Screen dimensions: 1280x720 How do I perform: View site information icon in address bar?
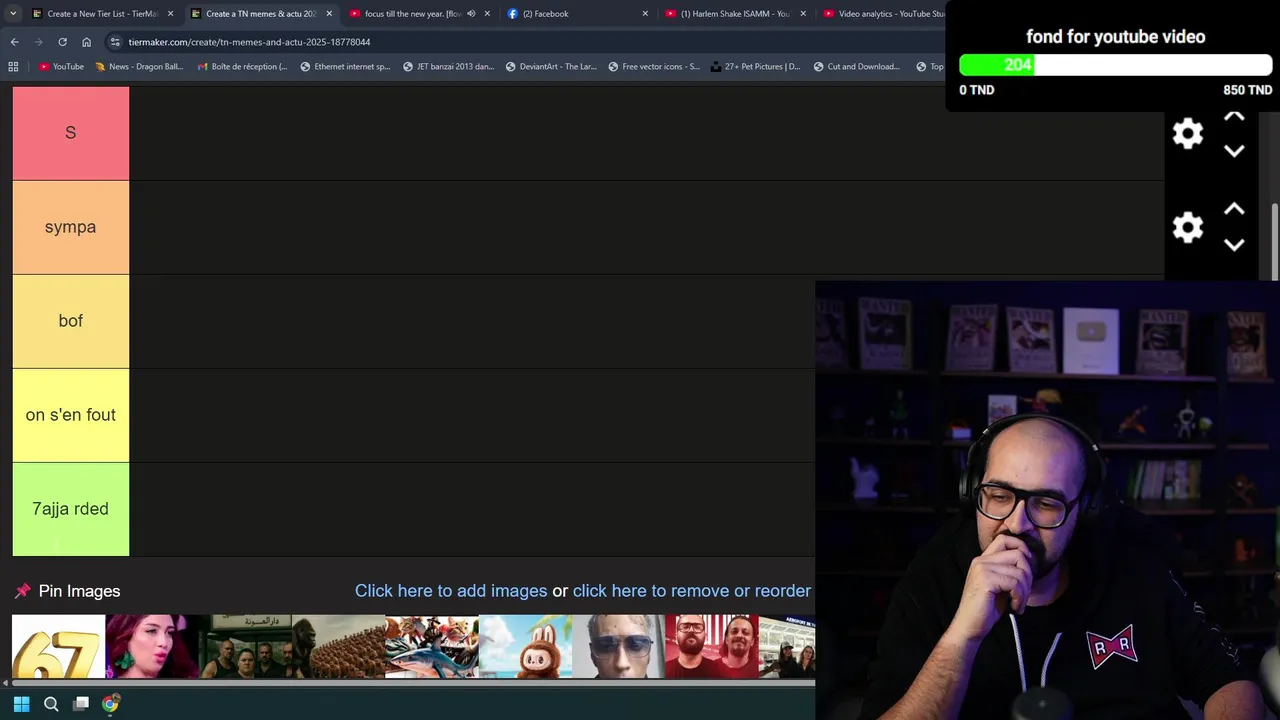click(x=116, y=42)
